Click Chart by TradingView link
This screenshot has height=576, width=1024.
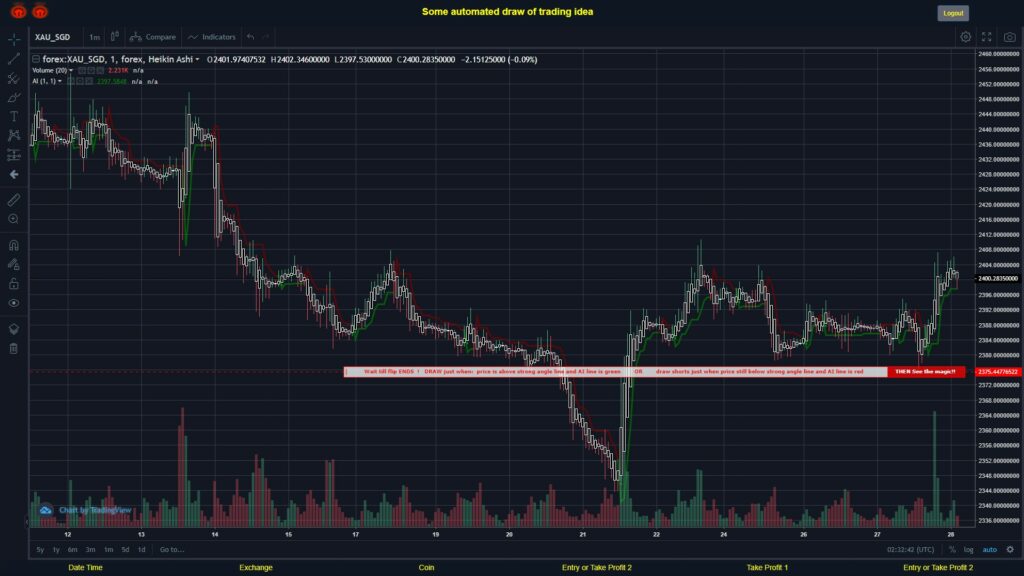coord(86,510)
